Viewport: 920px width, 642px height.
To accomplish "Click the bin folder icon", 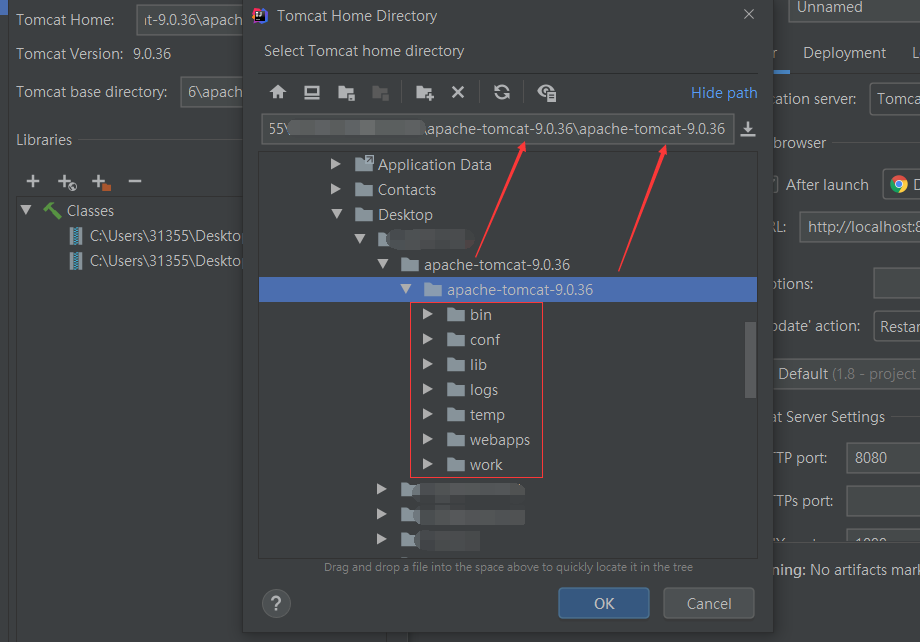I will pos(456,315).
